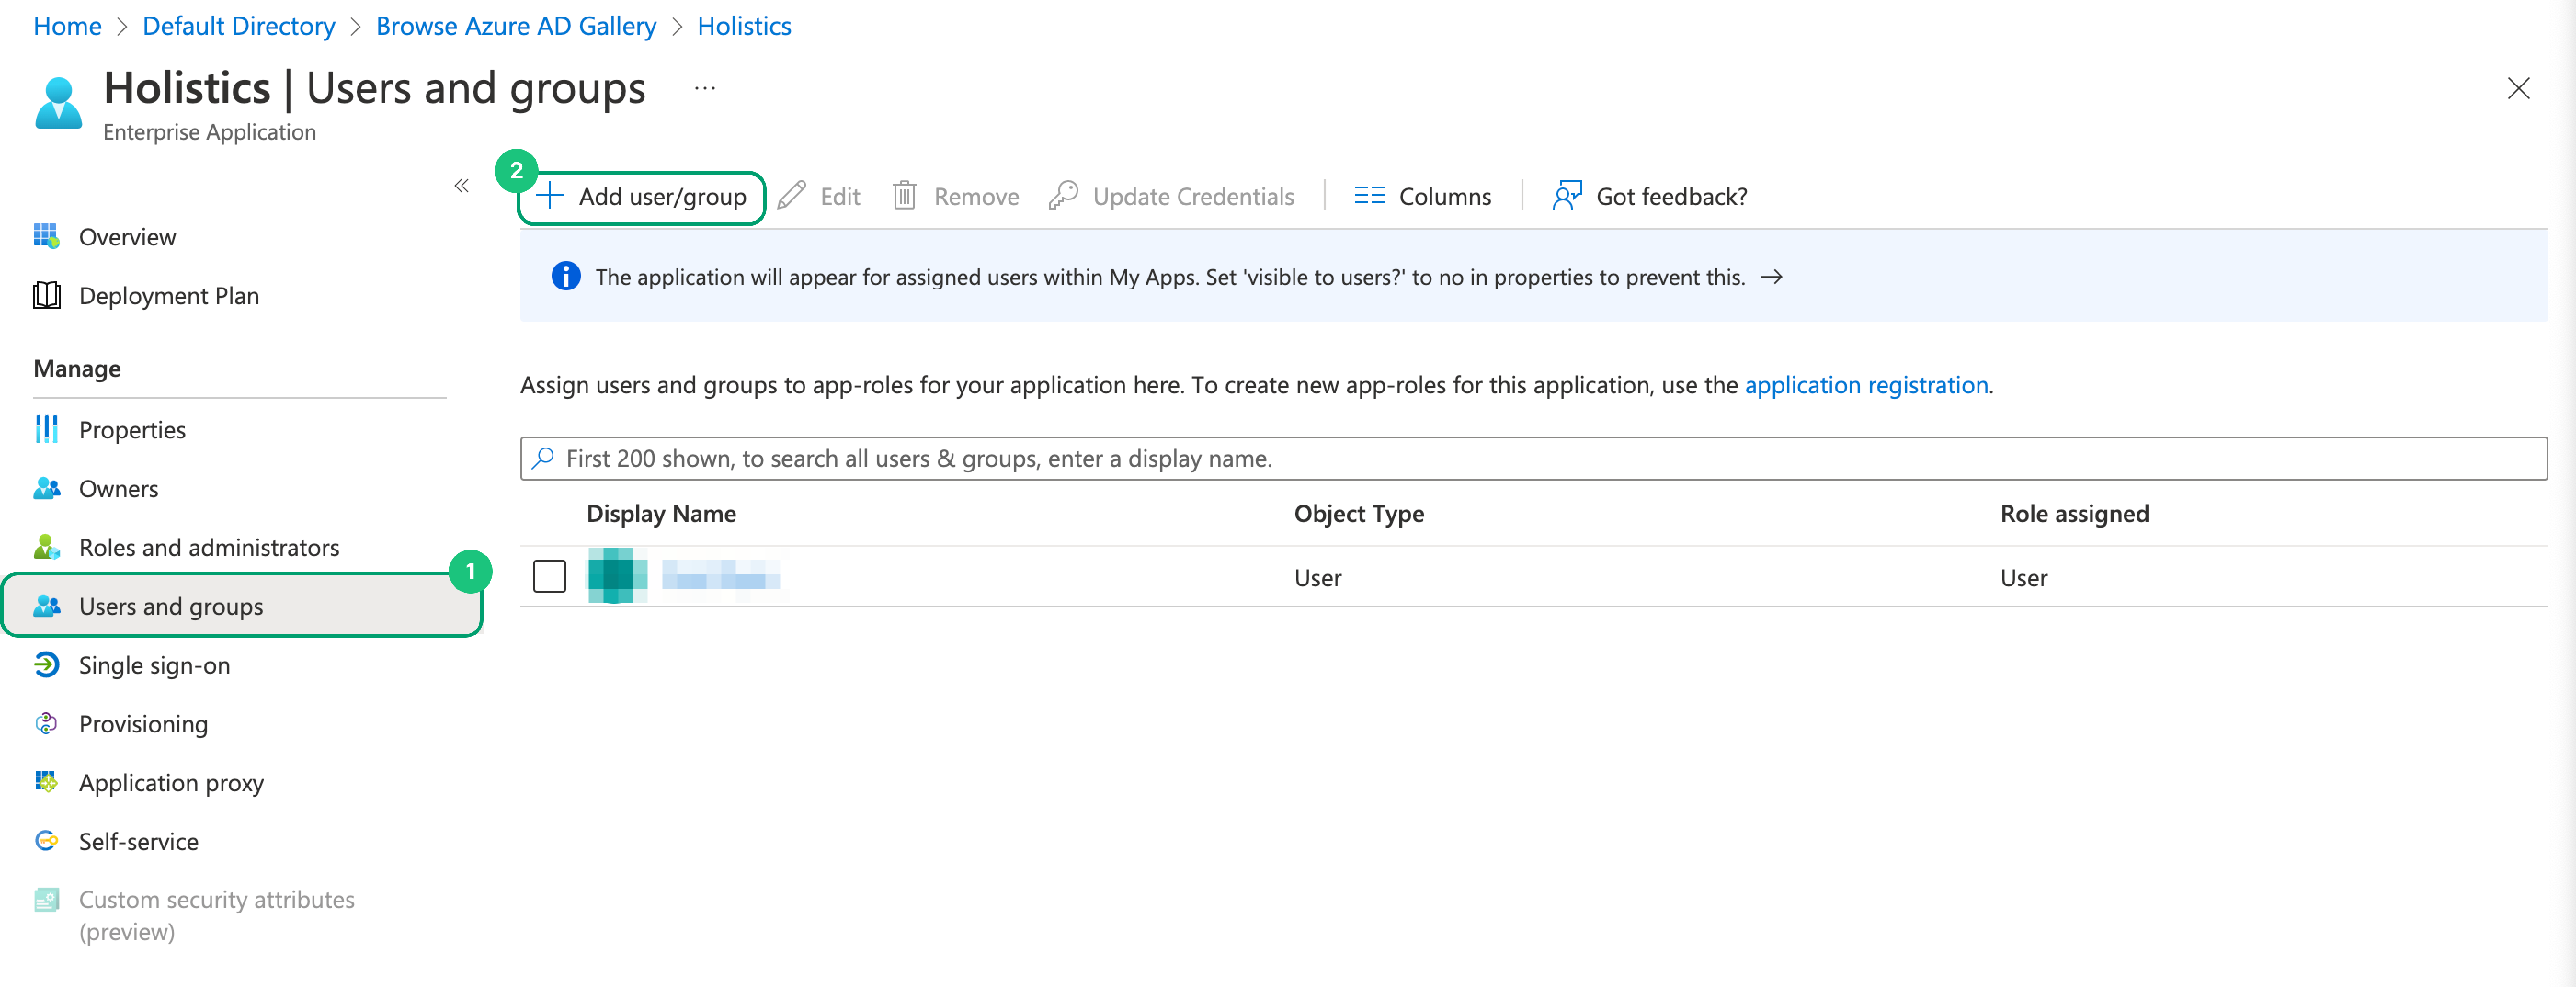Open the Columns chooser

1423,196
